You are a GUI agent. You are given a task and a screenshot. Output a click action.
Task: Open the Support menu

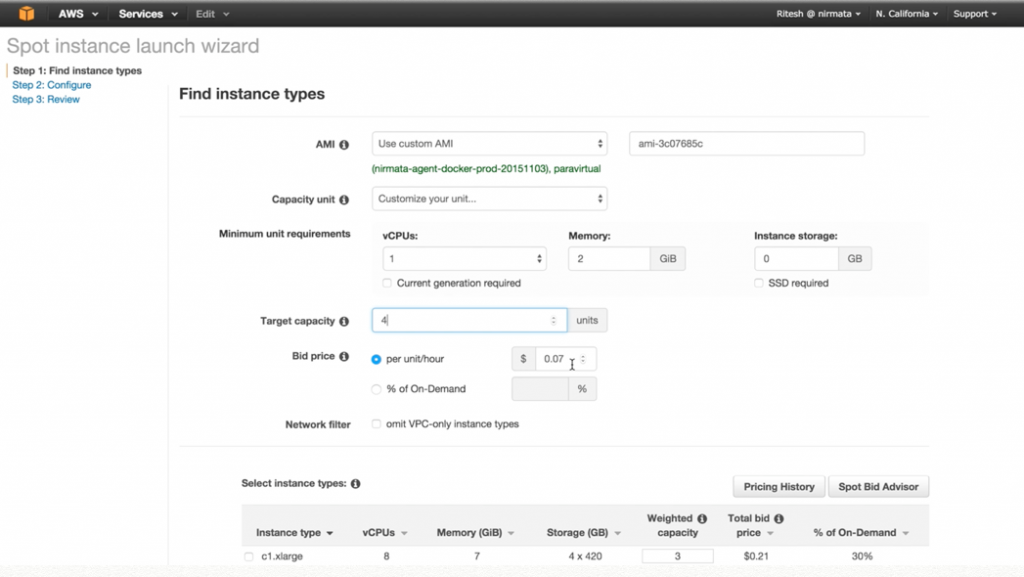pos(975,14)
